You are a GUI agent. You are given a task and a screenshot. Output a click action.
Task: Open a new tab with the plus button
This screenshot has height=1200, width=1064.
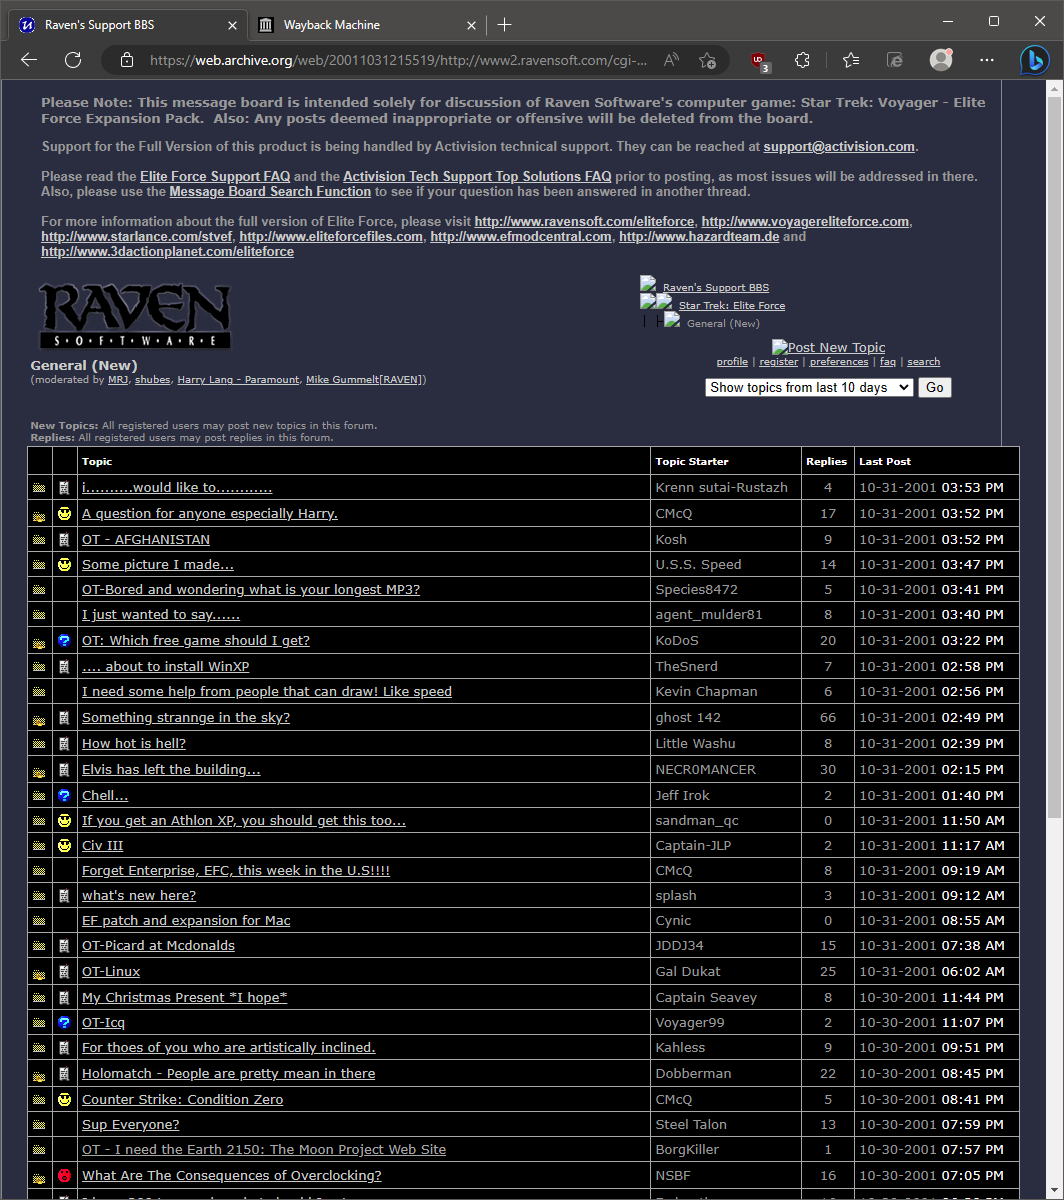pos(504,24)
